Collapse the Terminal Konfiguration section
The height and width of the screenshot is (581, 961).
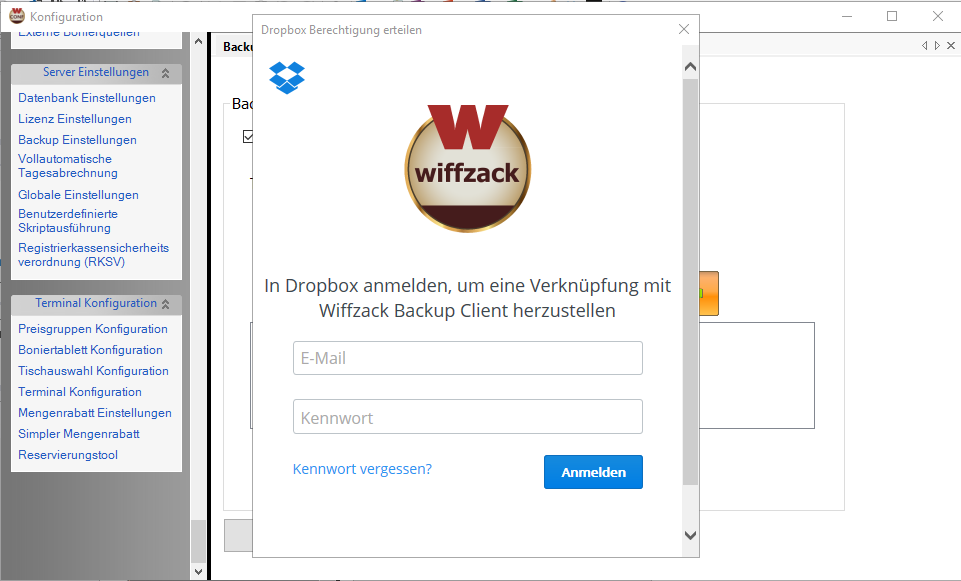(x=165, y=304)
